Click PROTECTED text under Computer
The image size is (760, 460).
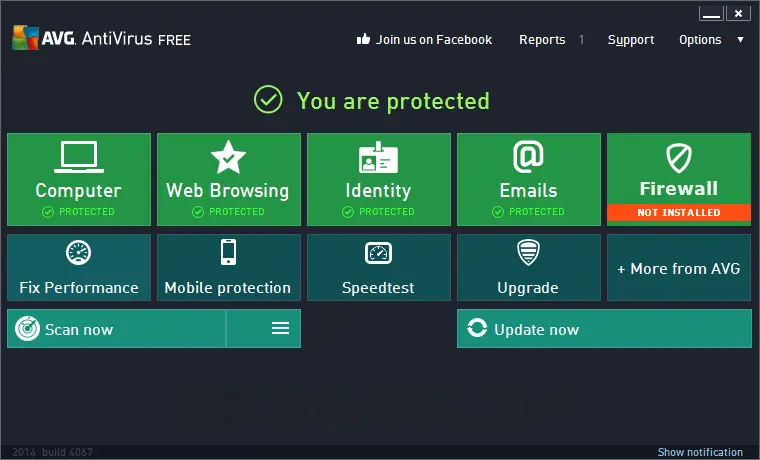pyautogui.click(x=87, y=212)
